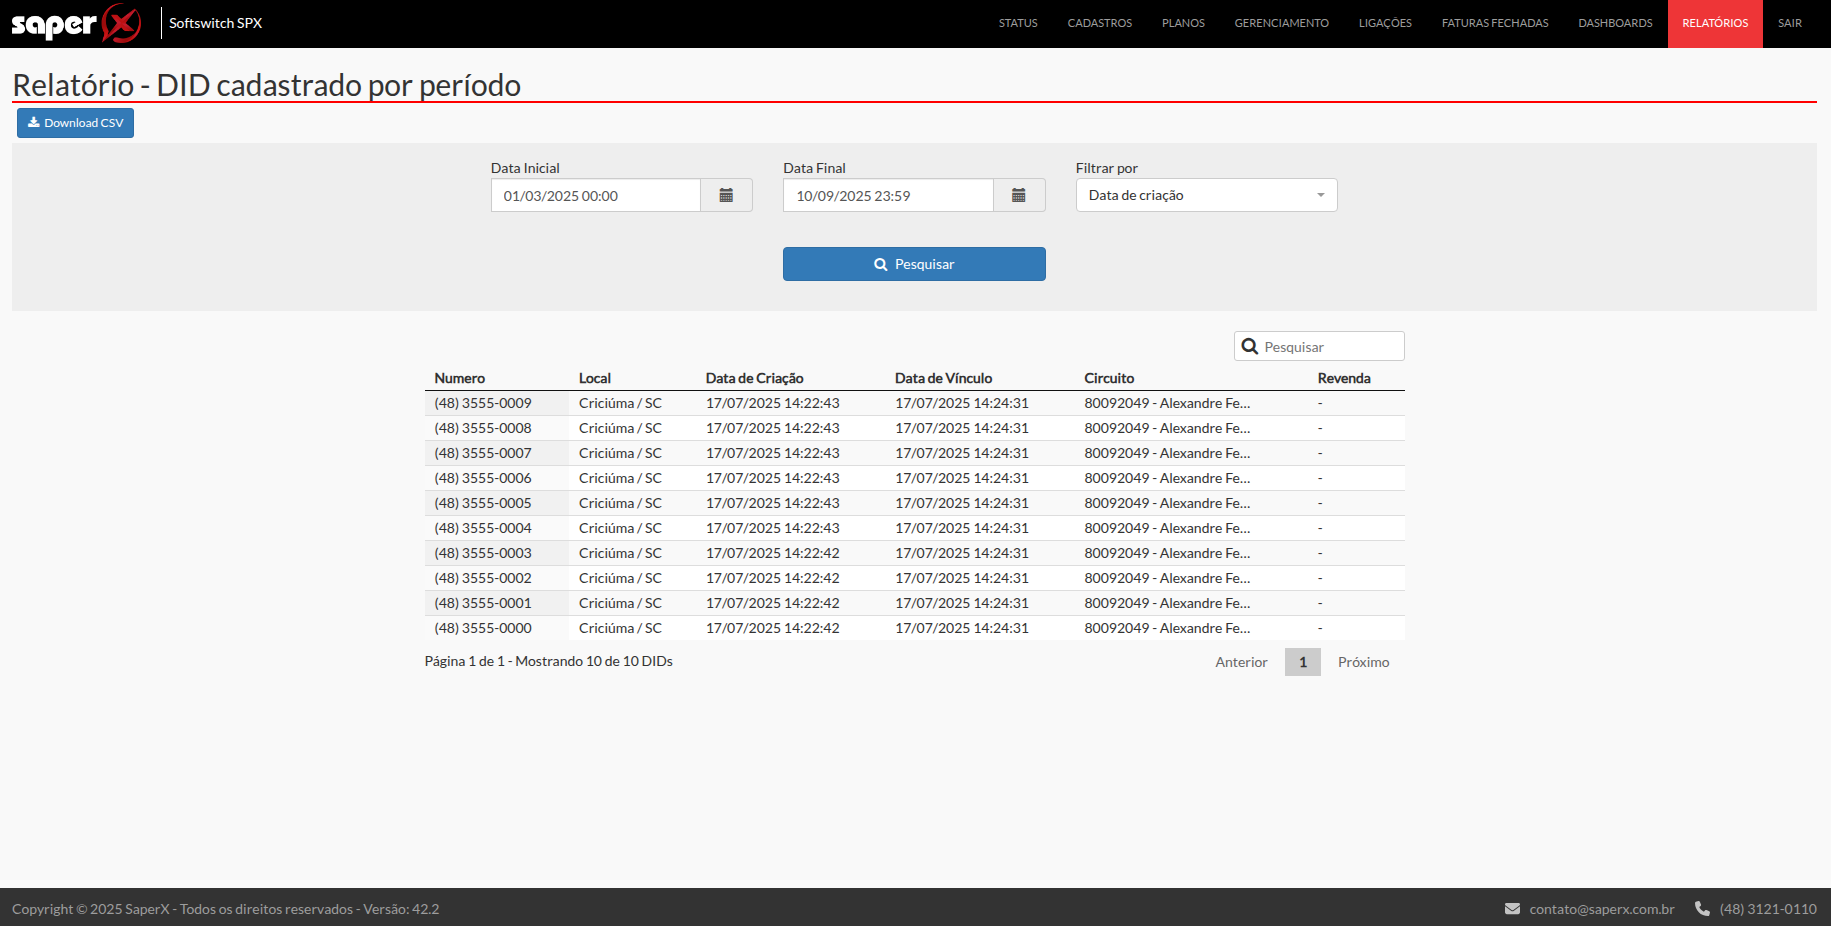Click the email envelope icon in footer
The image size is (1831, 926).
point(1512,909)
